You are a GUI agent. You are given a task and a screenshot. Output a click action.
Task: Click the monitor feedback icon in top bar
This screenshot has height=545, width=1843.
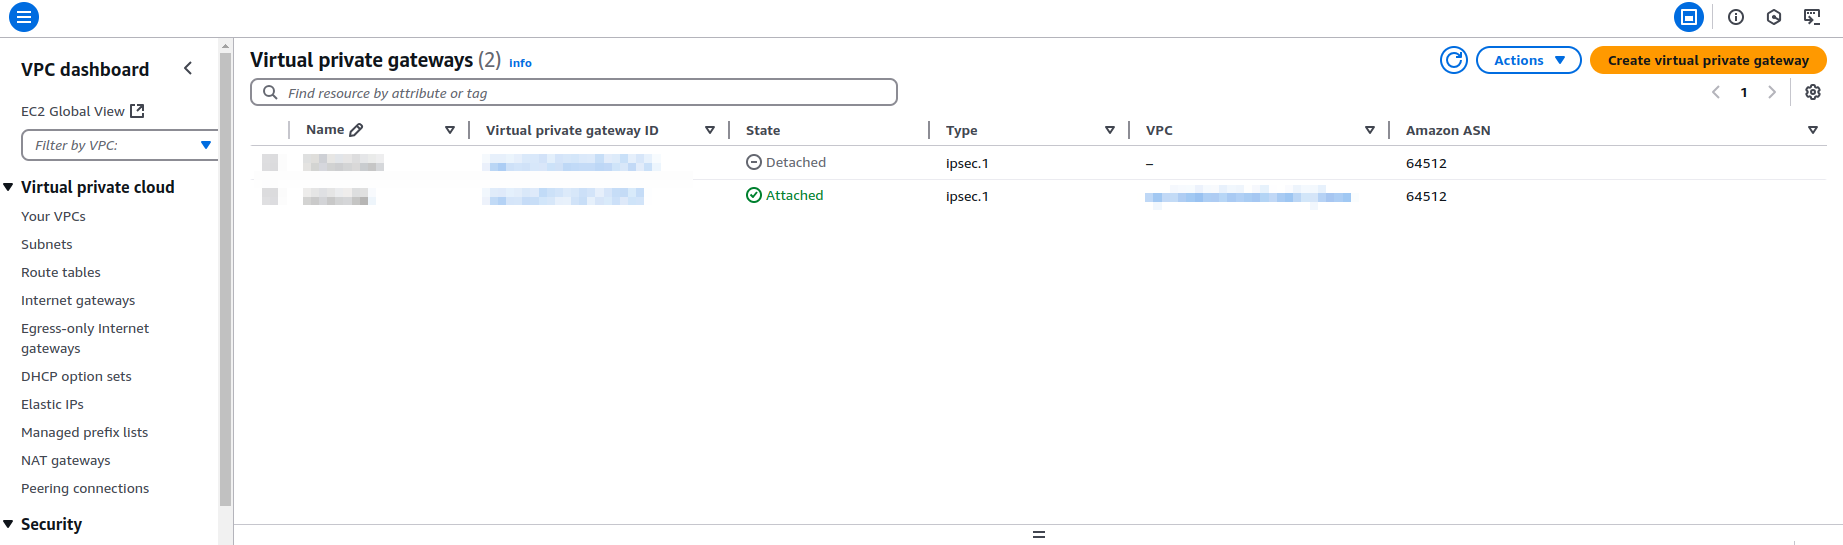(1812, 17)
